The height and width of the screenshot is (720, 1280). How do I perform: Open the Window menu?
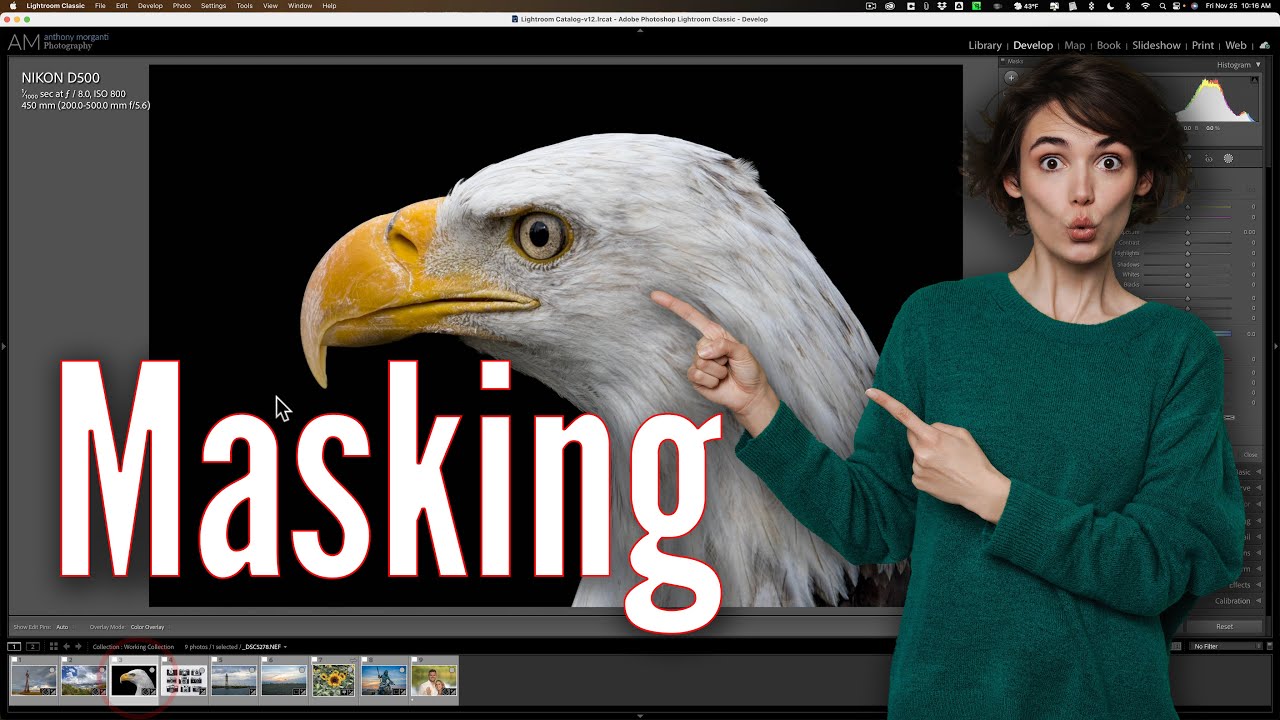[300, 6]
